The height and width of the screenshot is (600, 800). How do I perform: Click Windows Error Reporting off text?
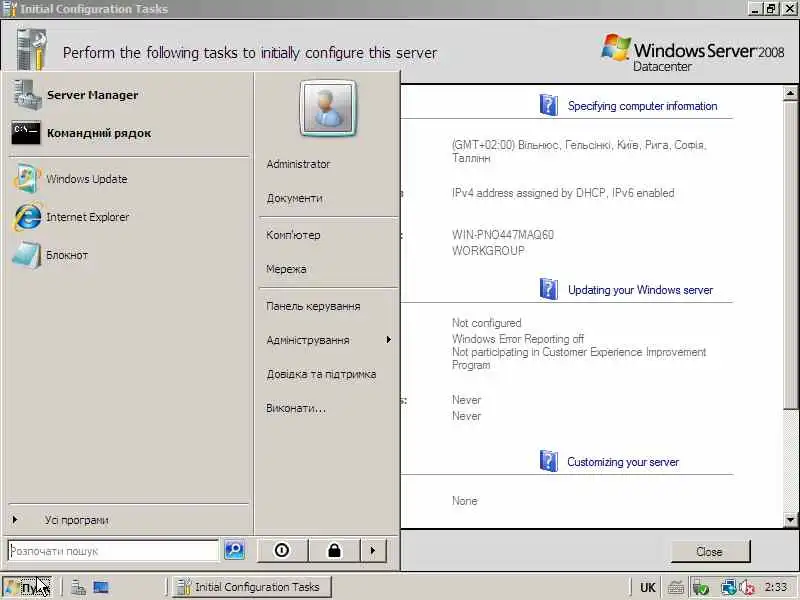pos(517,339)
